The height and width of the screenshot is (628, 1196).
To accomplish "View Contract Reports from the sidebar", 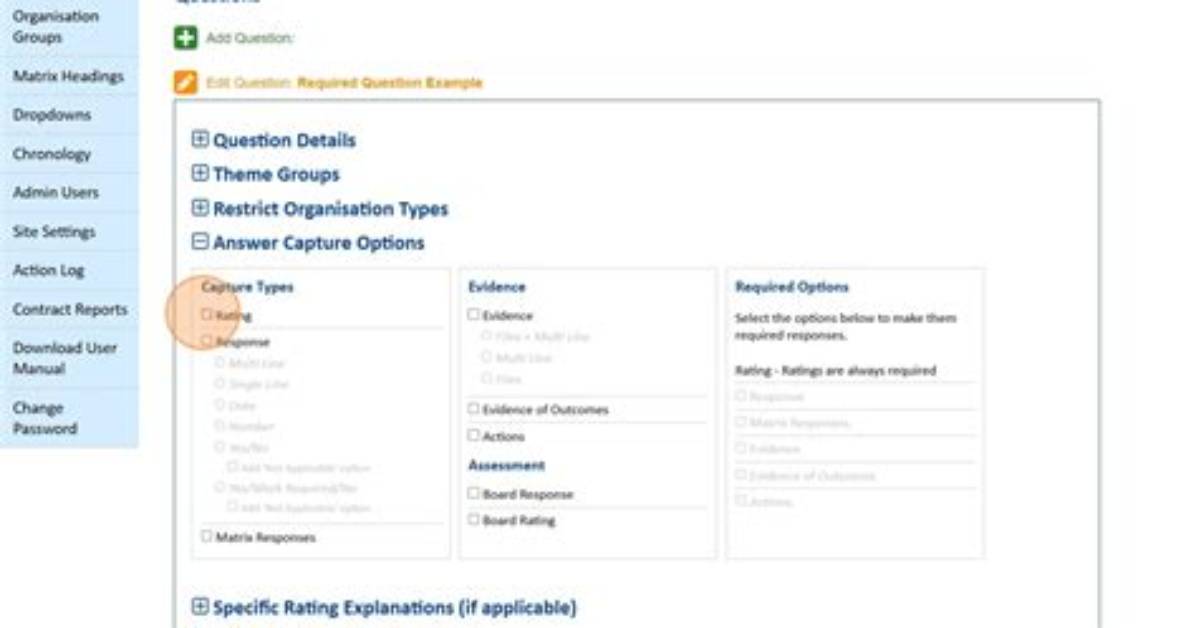I will pos(69,309).
